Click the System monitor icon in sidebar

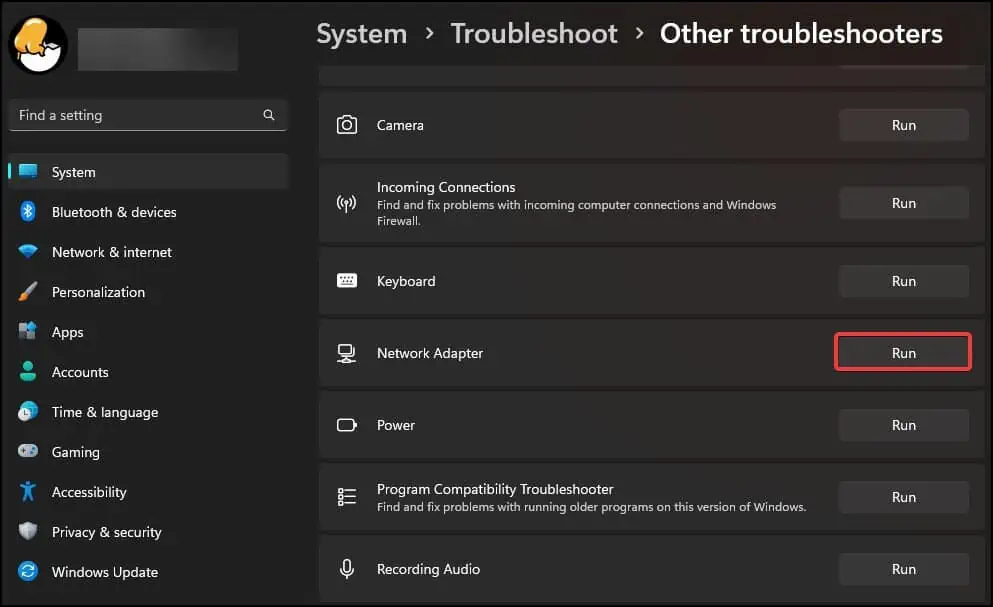28,171
